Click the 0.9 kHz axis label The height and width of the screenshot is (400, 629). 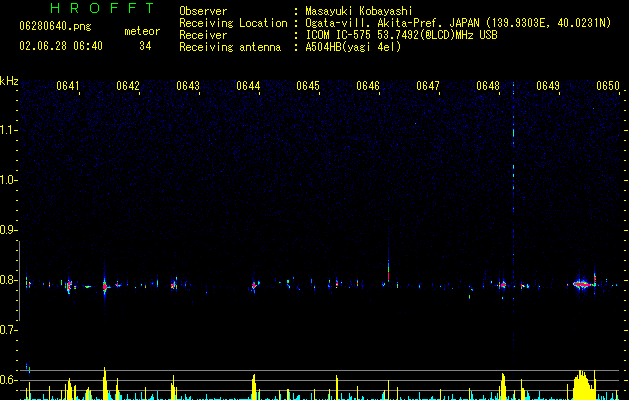(8, 230)
